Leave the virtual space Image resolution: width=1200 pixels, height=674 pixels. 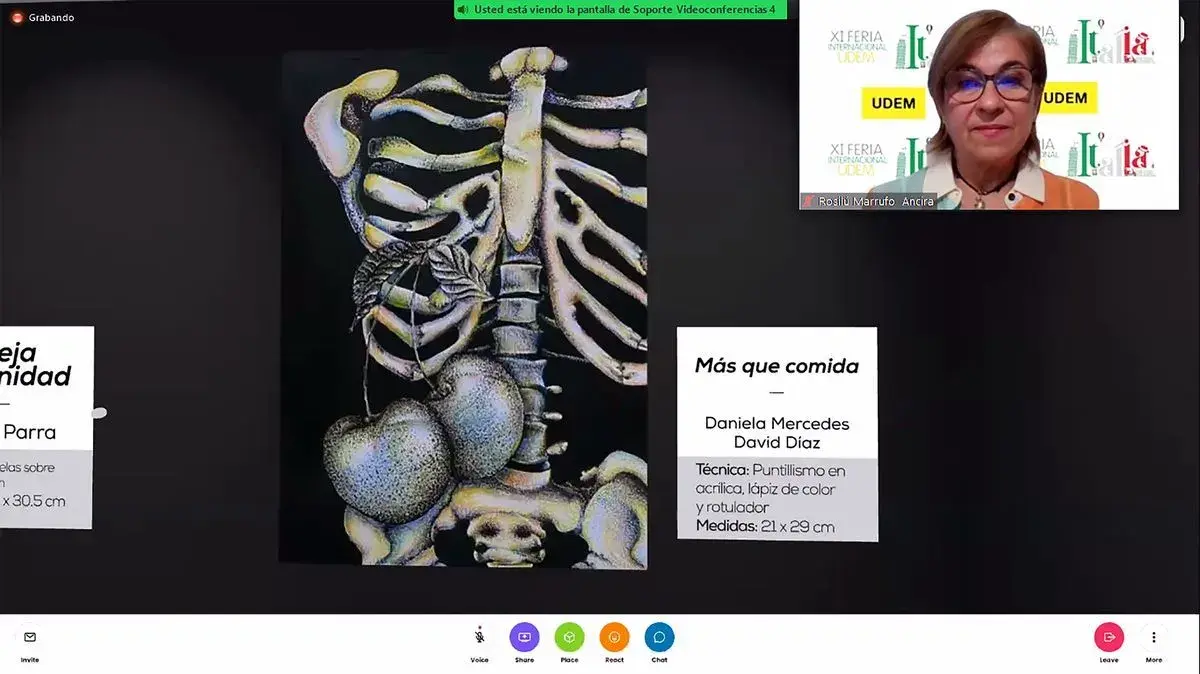click(x=1109, y=637)
